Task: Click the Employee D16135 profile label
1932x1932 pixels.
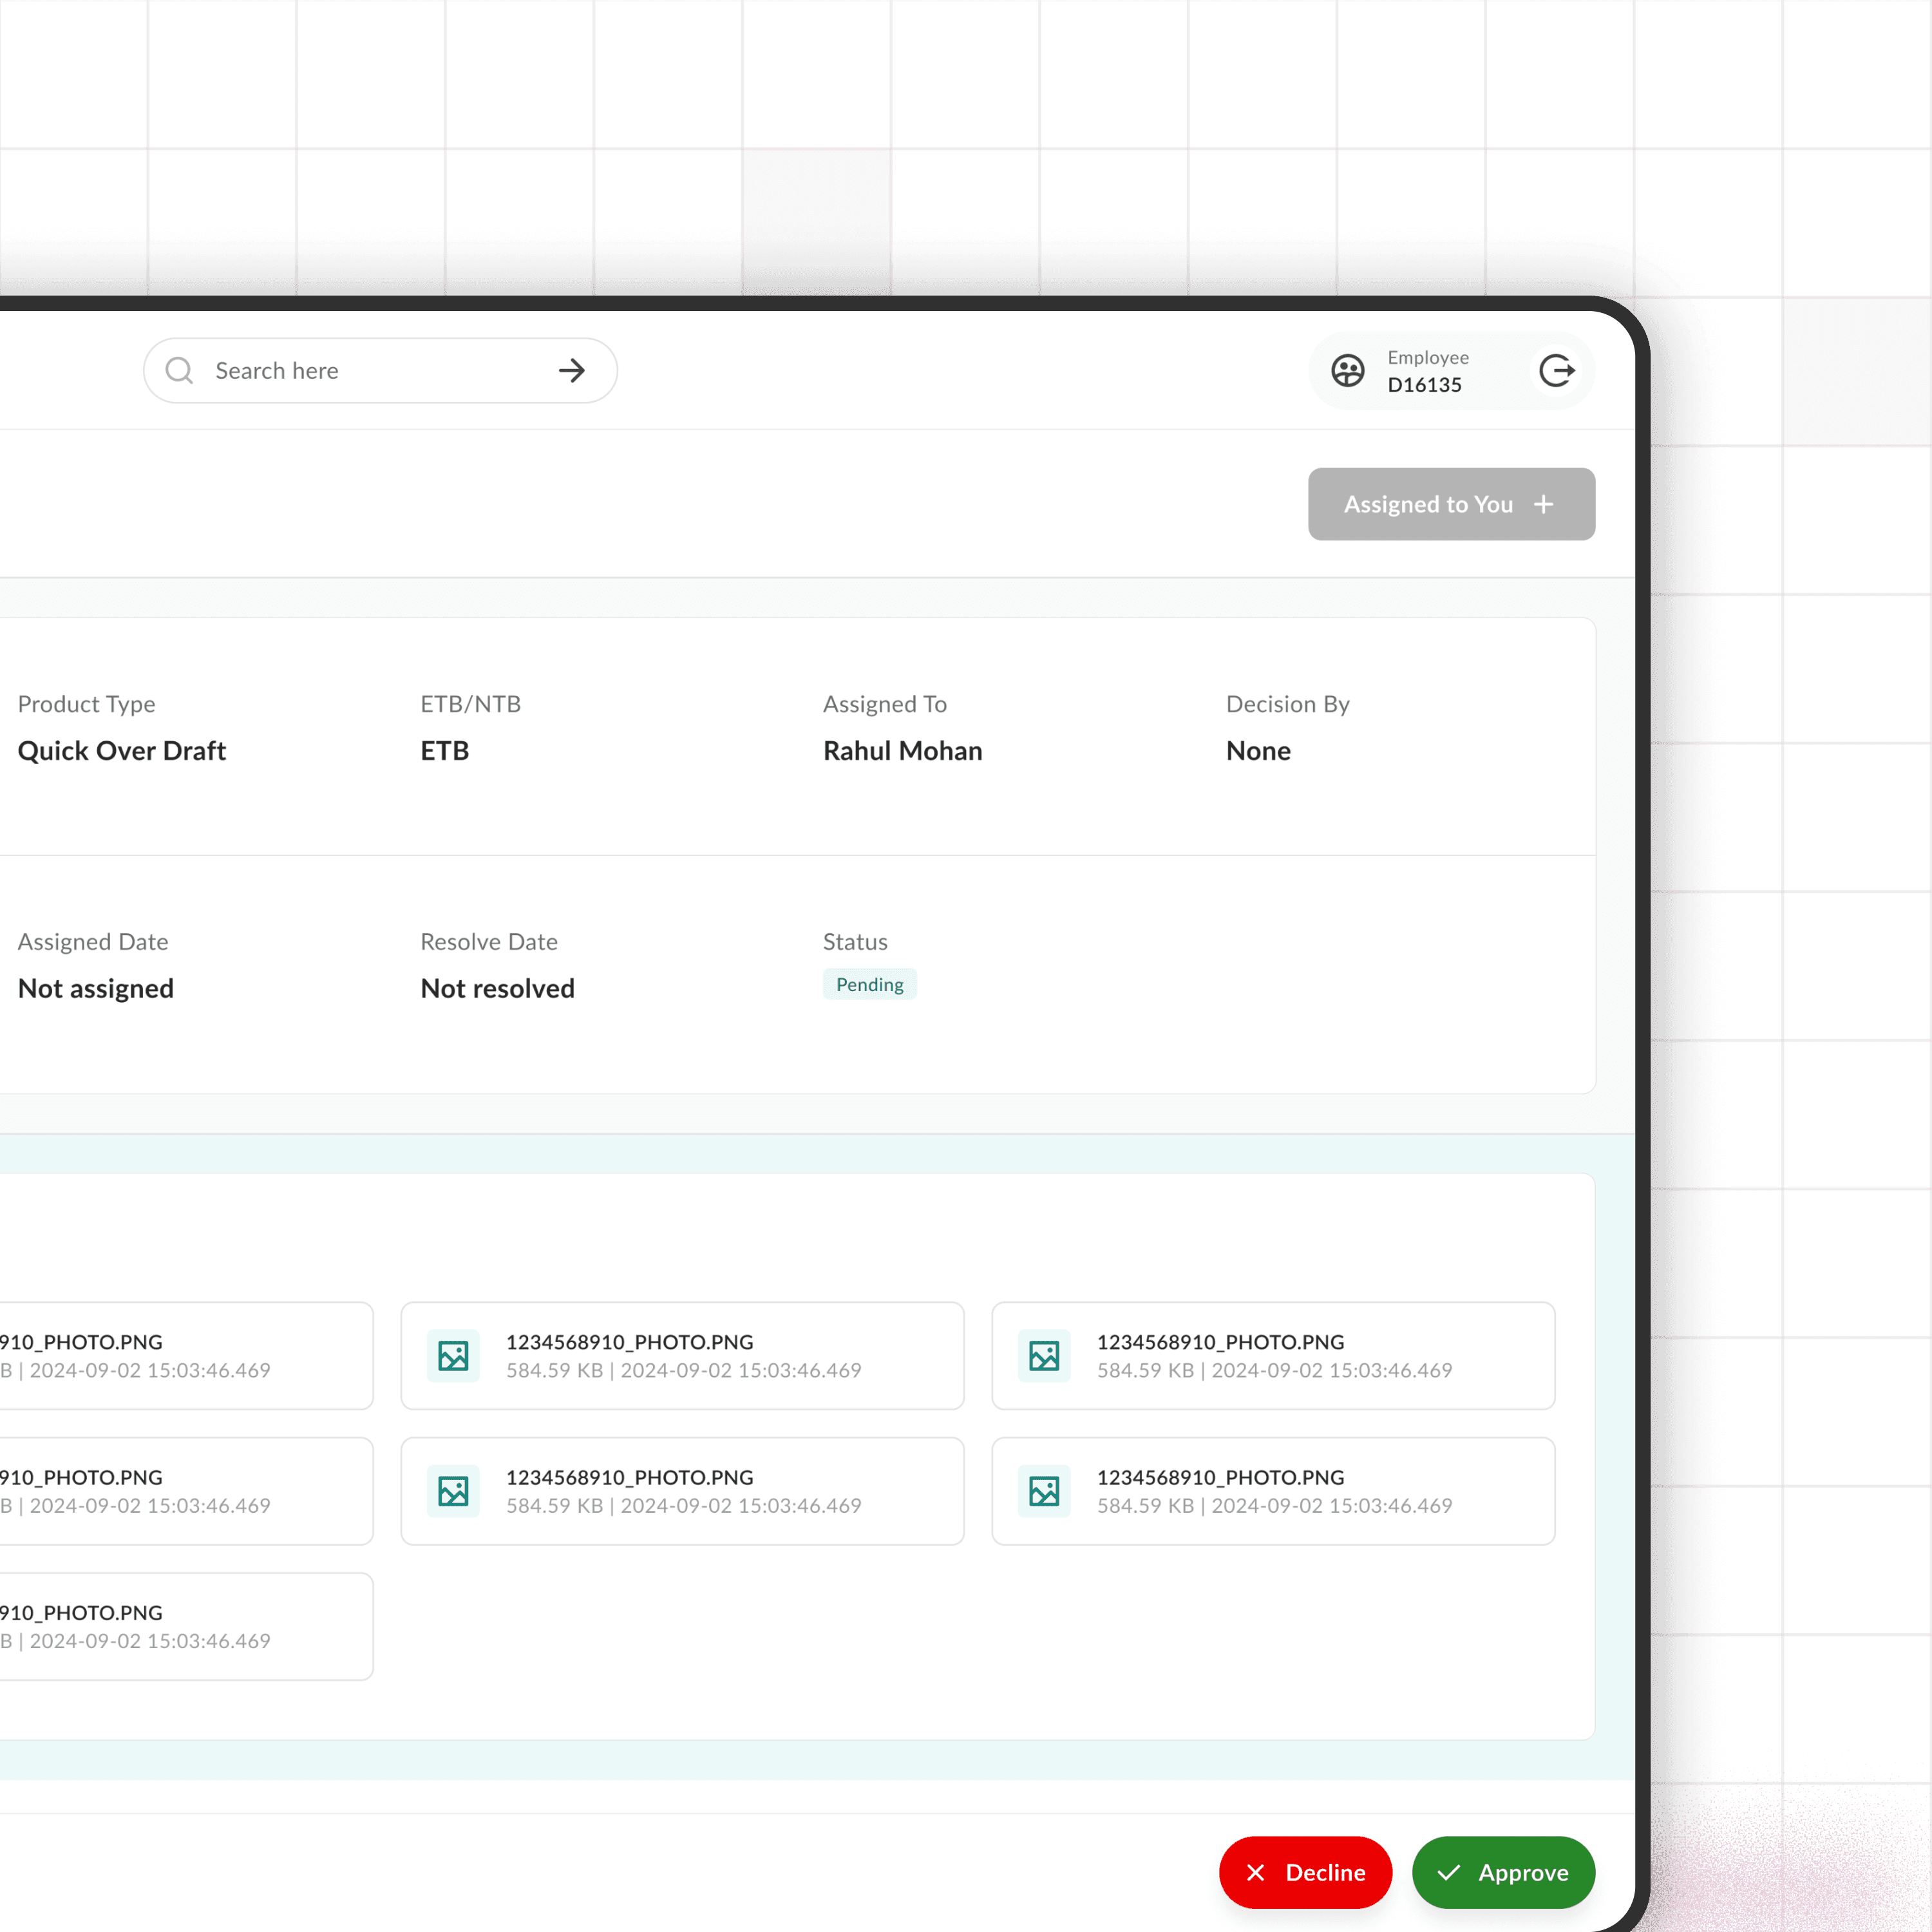Action: pos(1427,371)
